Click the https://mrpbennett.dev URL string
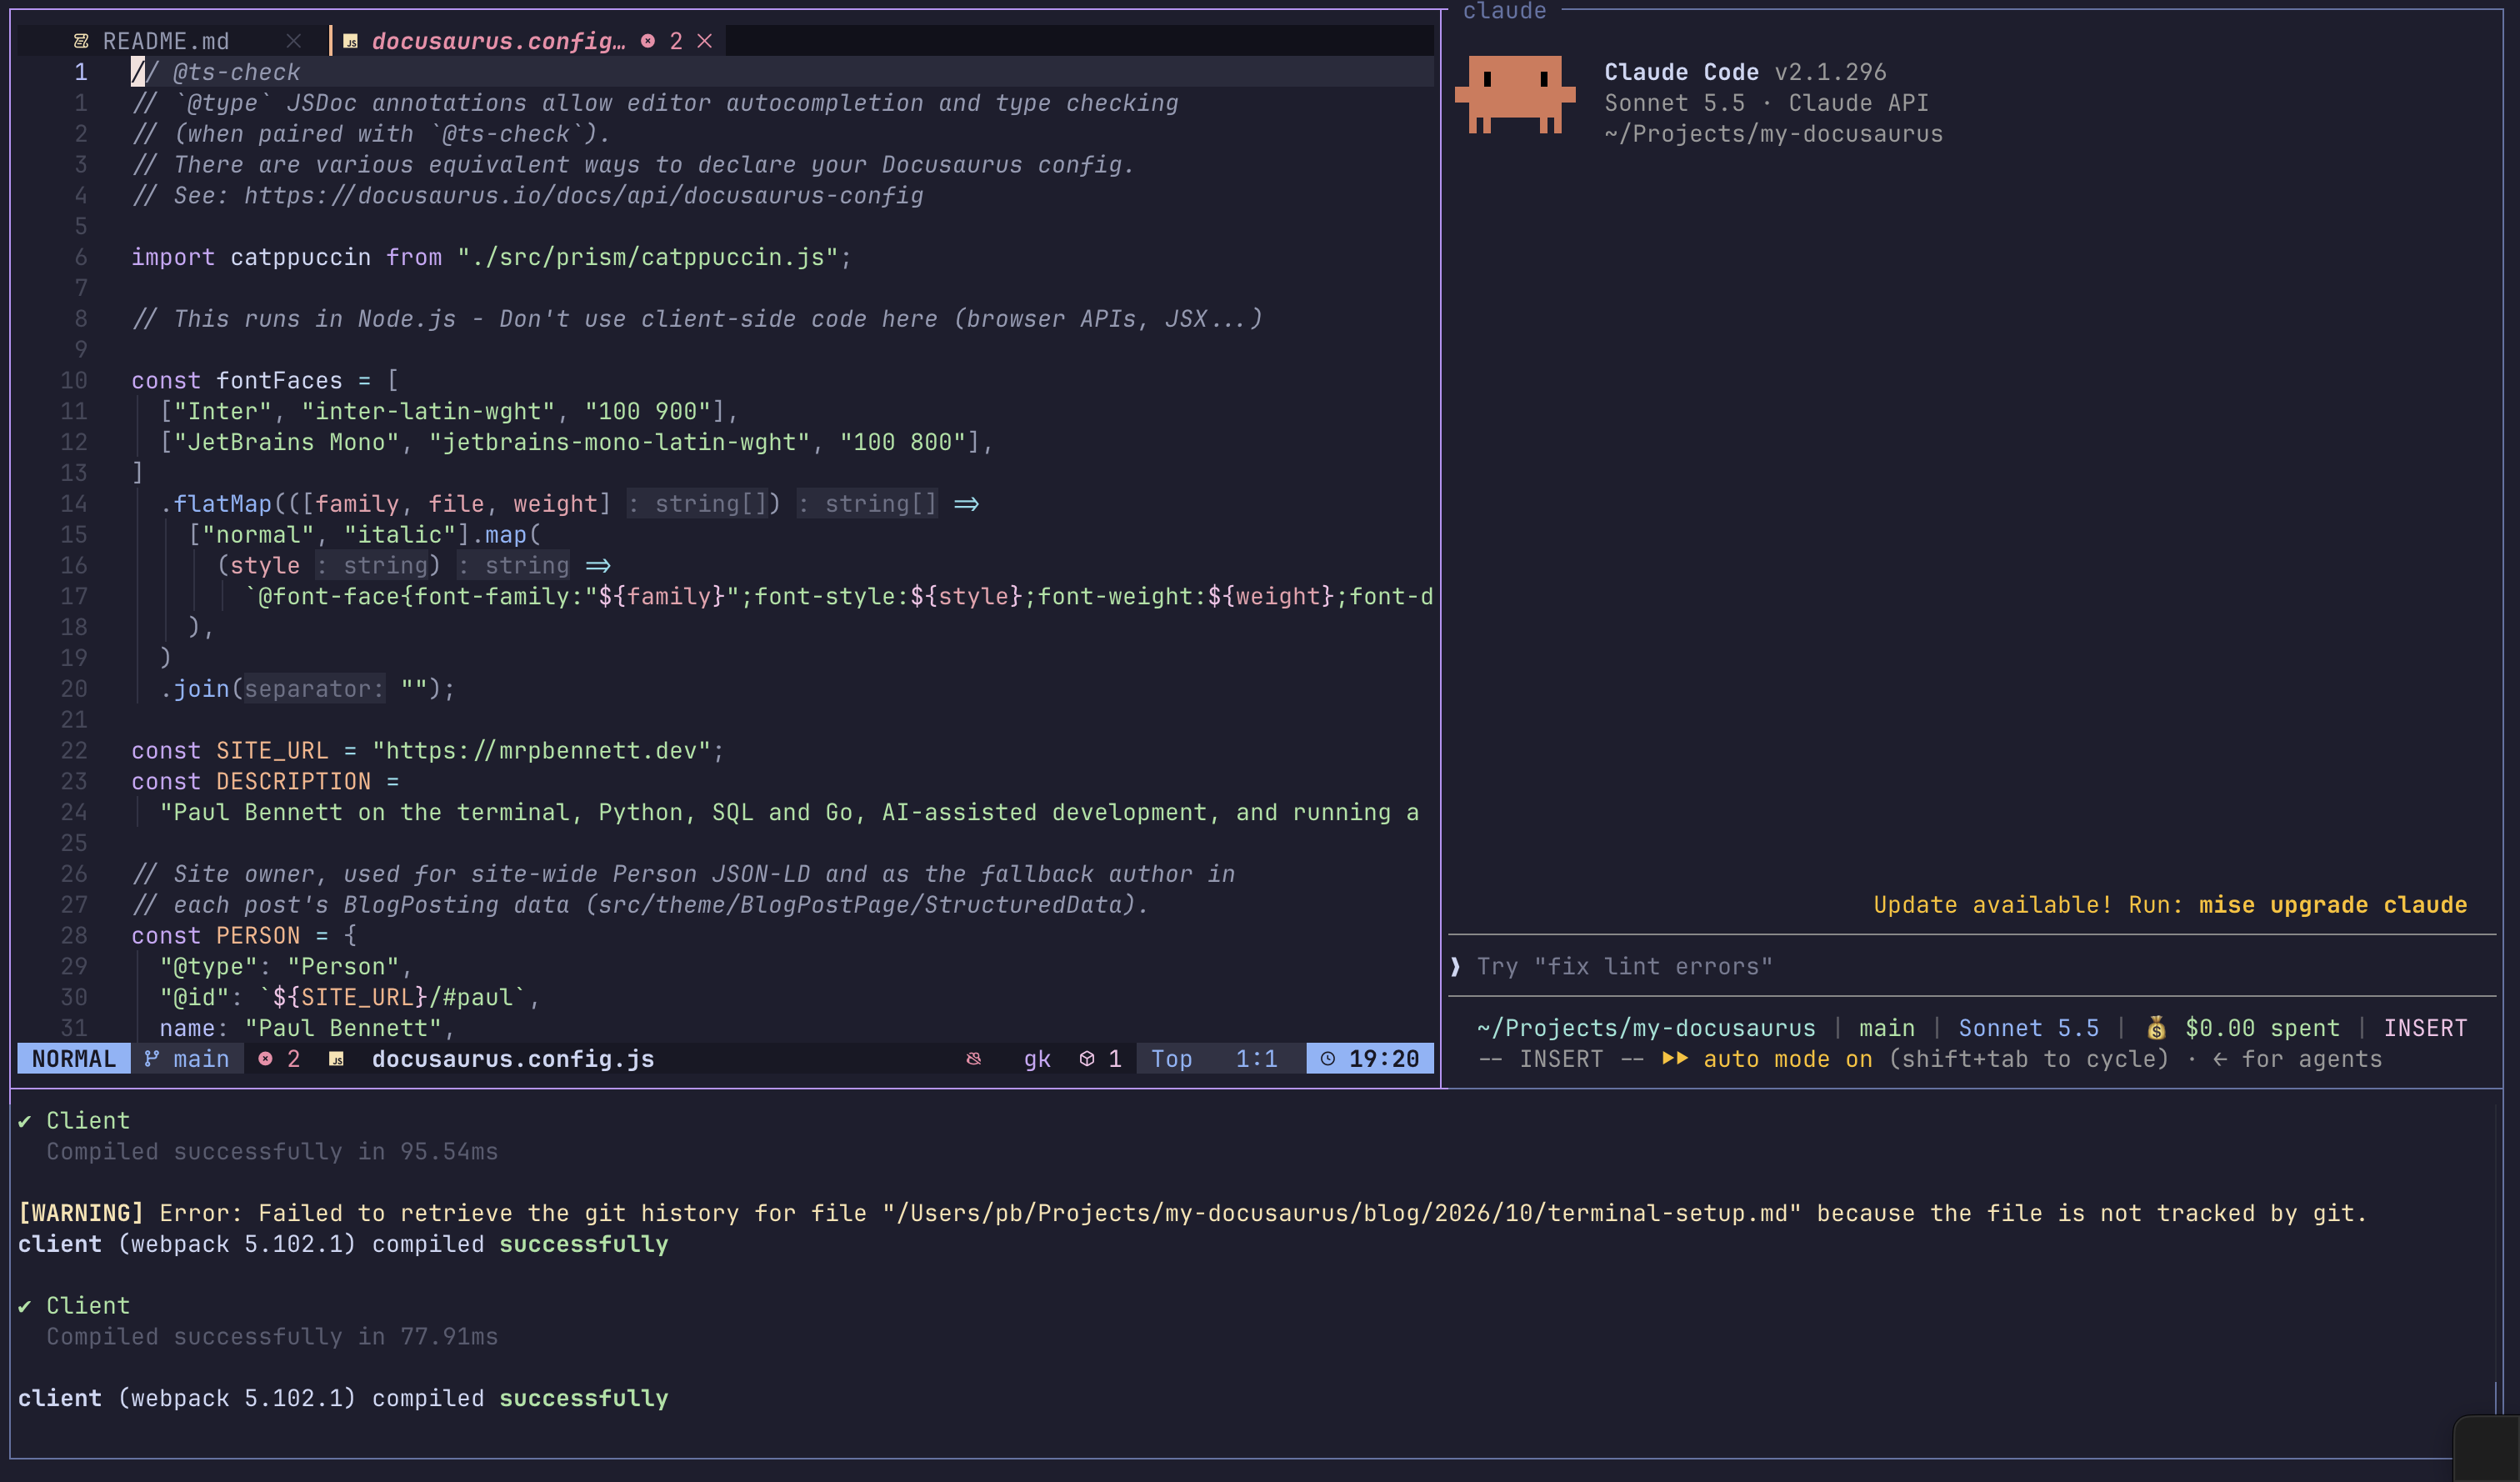The height and width of the screenshot is (1482, 2520). (x=541, y=751)
